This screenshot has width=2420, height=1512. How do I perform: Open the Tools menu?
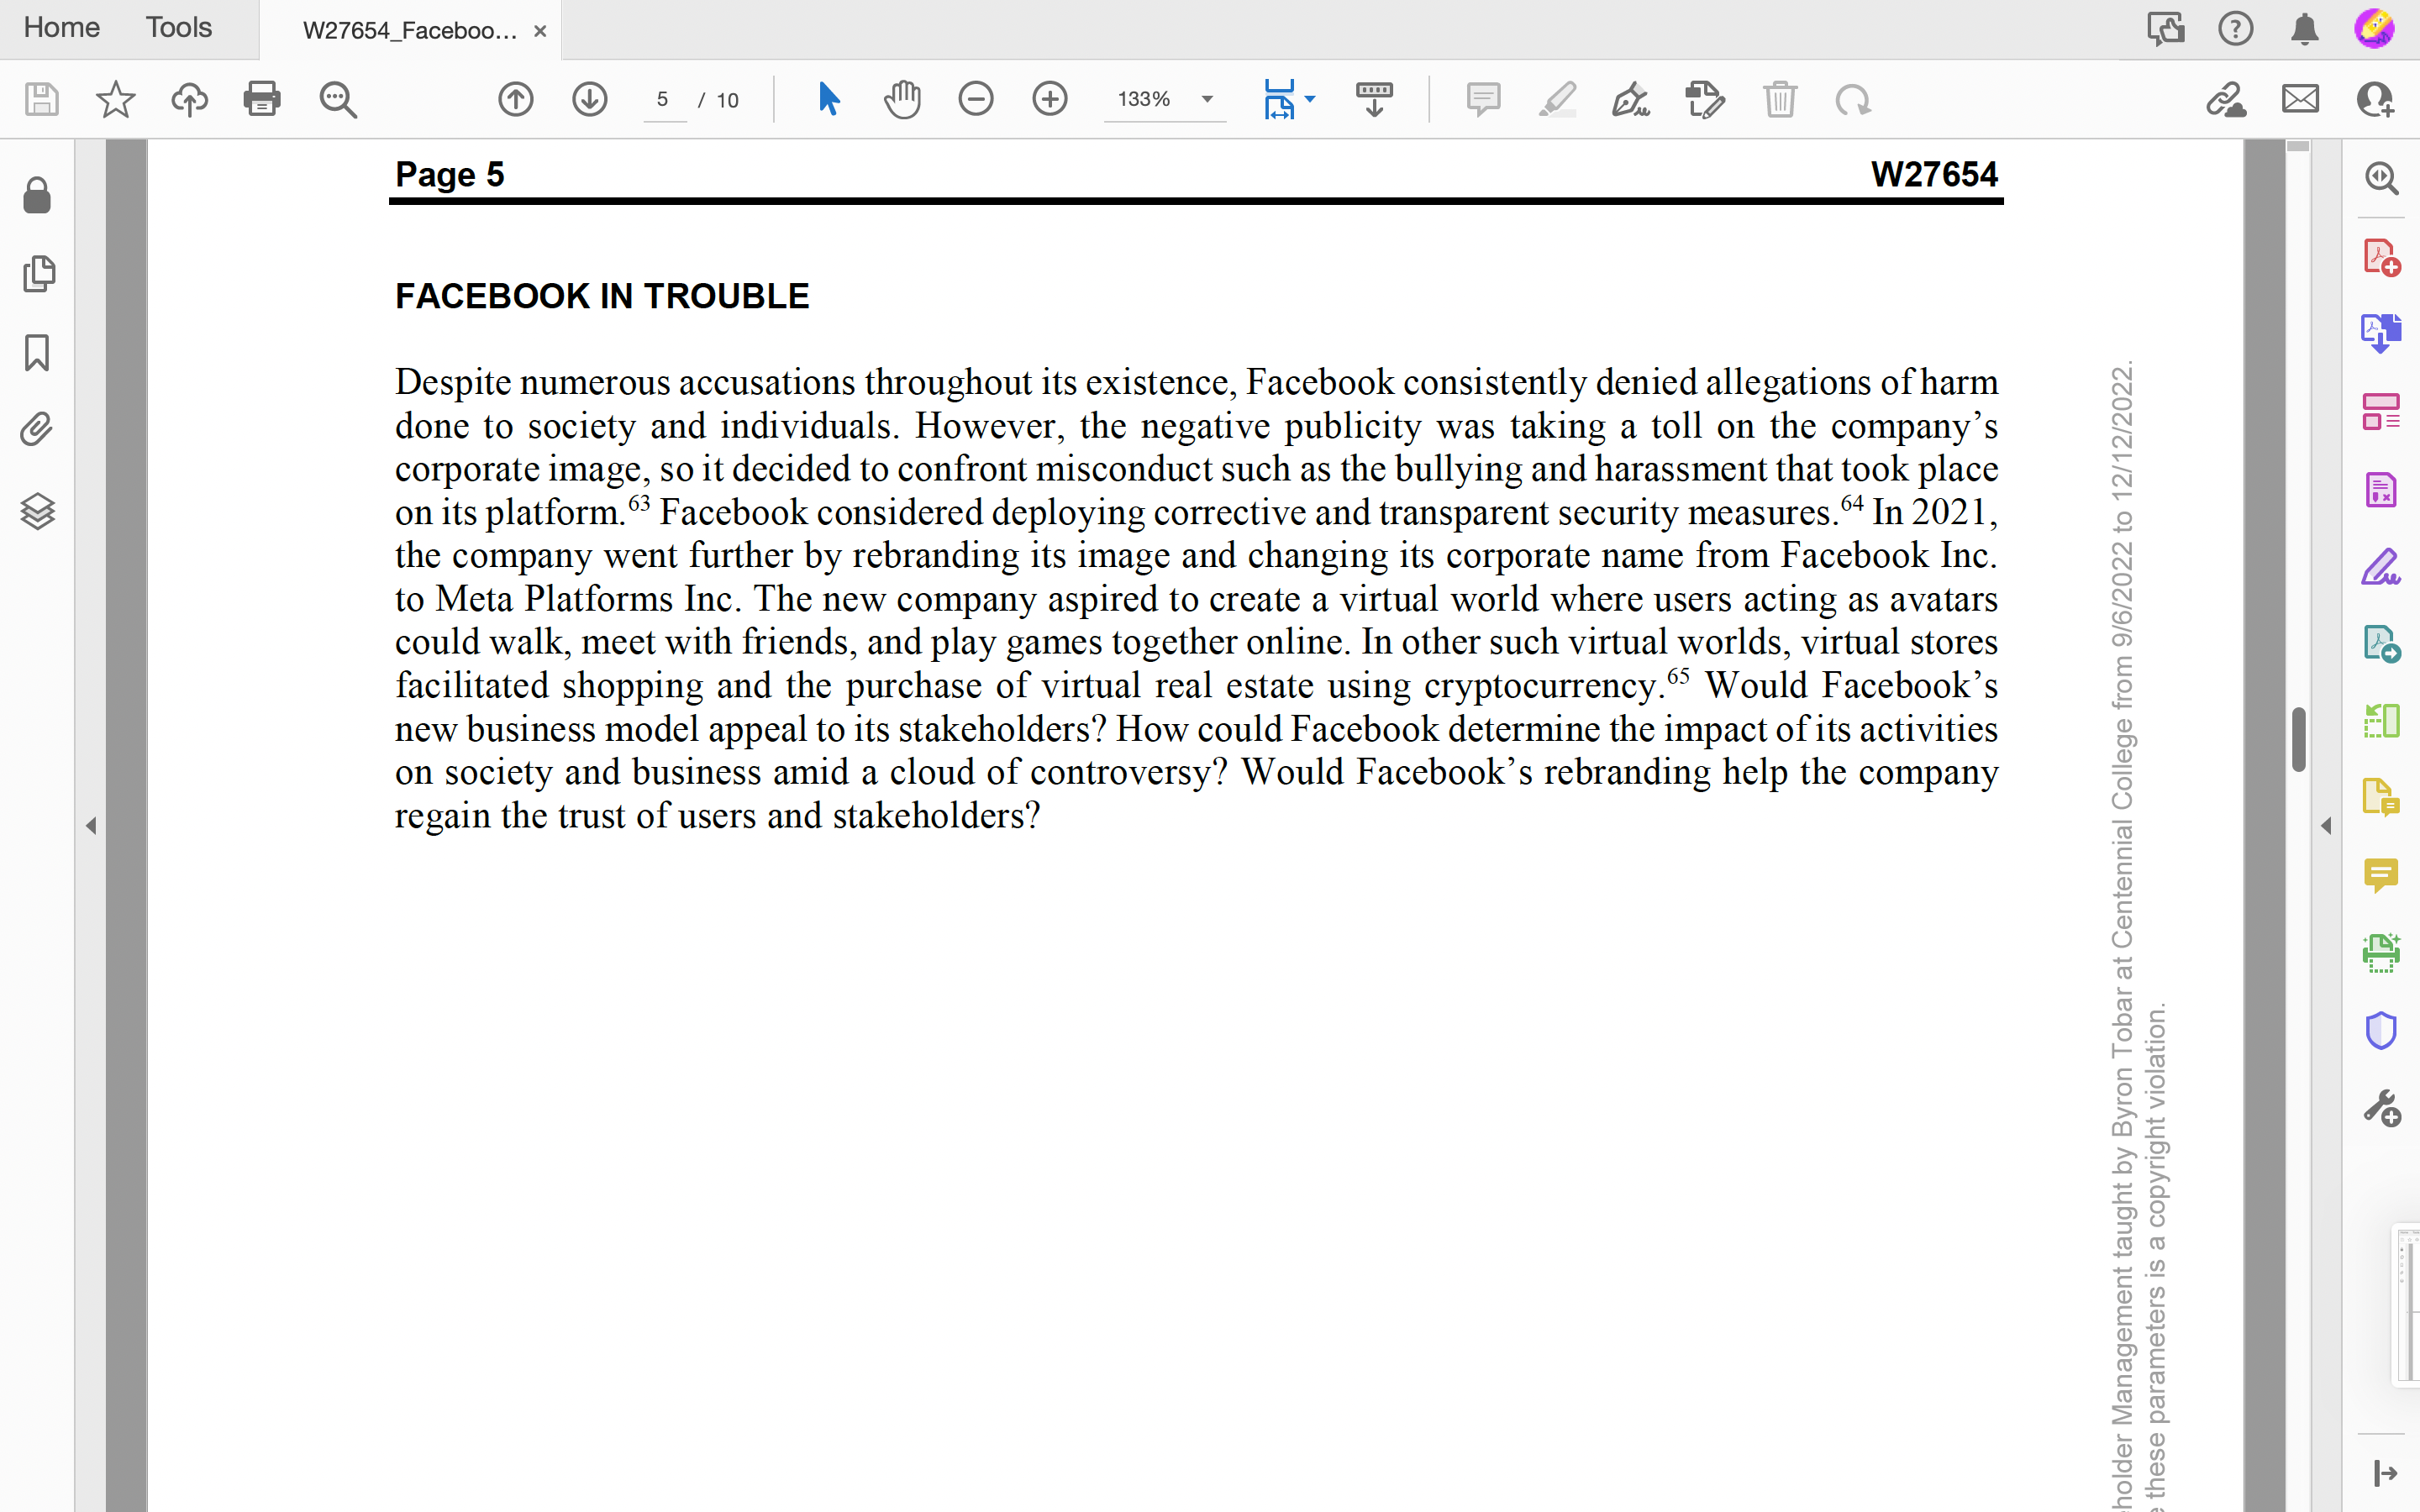coord(178,27)
